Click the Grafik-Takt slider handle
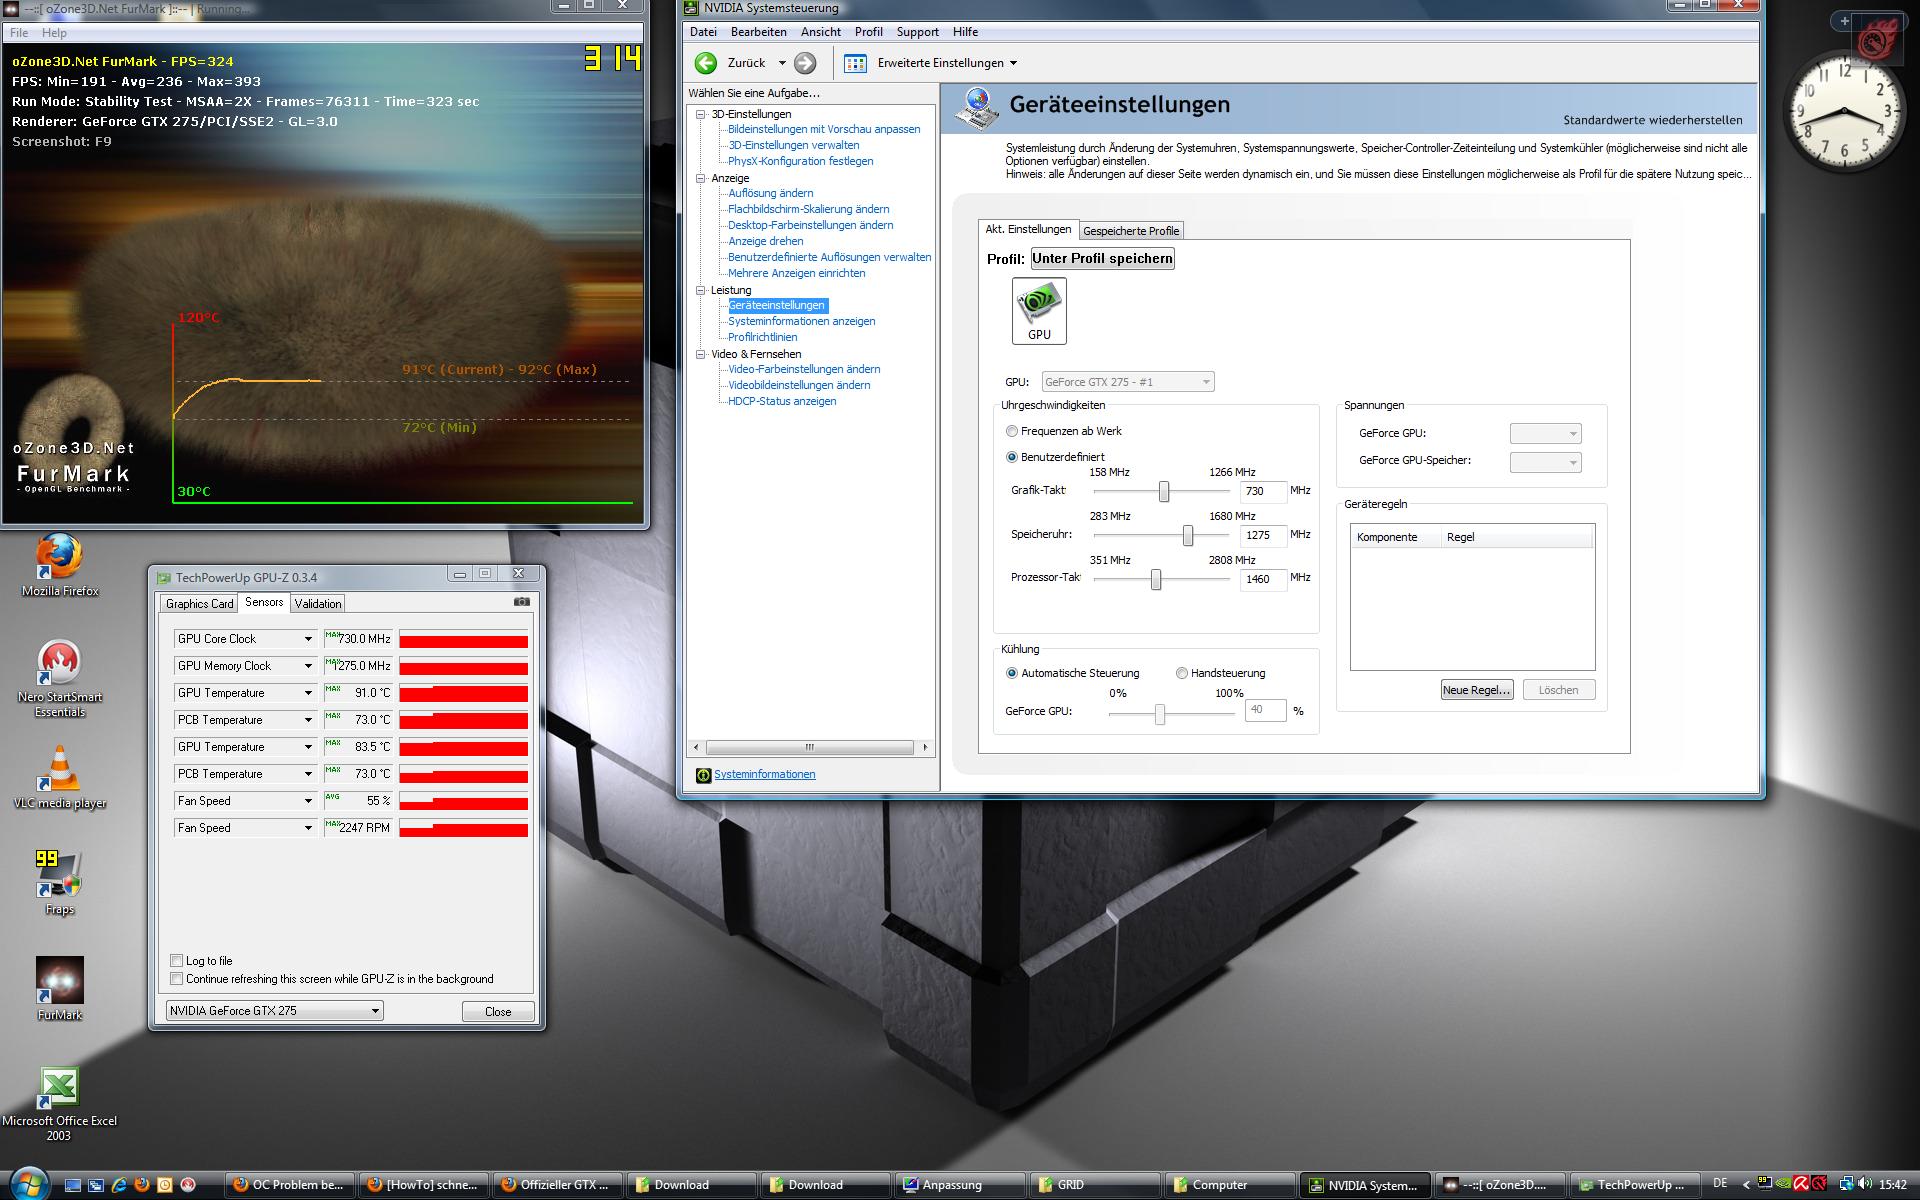The image size is (1920, 1200). (x=1164, y=491)
